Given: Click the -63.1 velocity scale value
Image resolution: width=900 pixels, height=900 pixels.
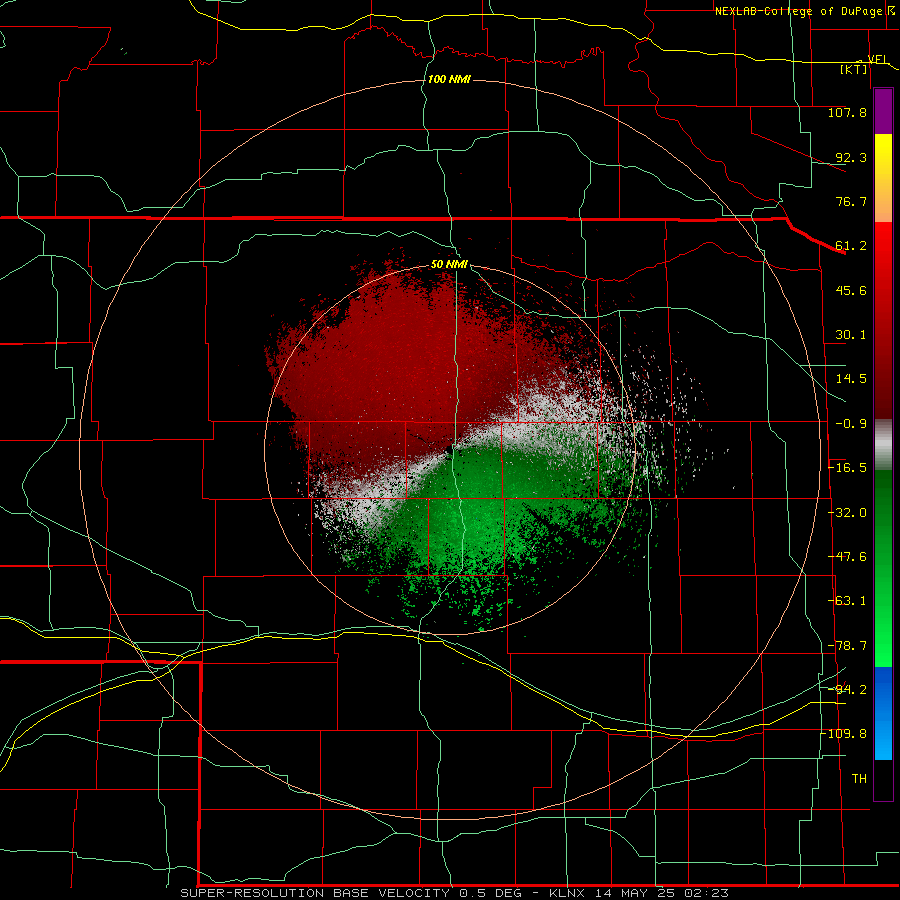Looking at the screenshot, I should [x=847, y=601].
